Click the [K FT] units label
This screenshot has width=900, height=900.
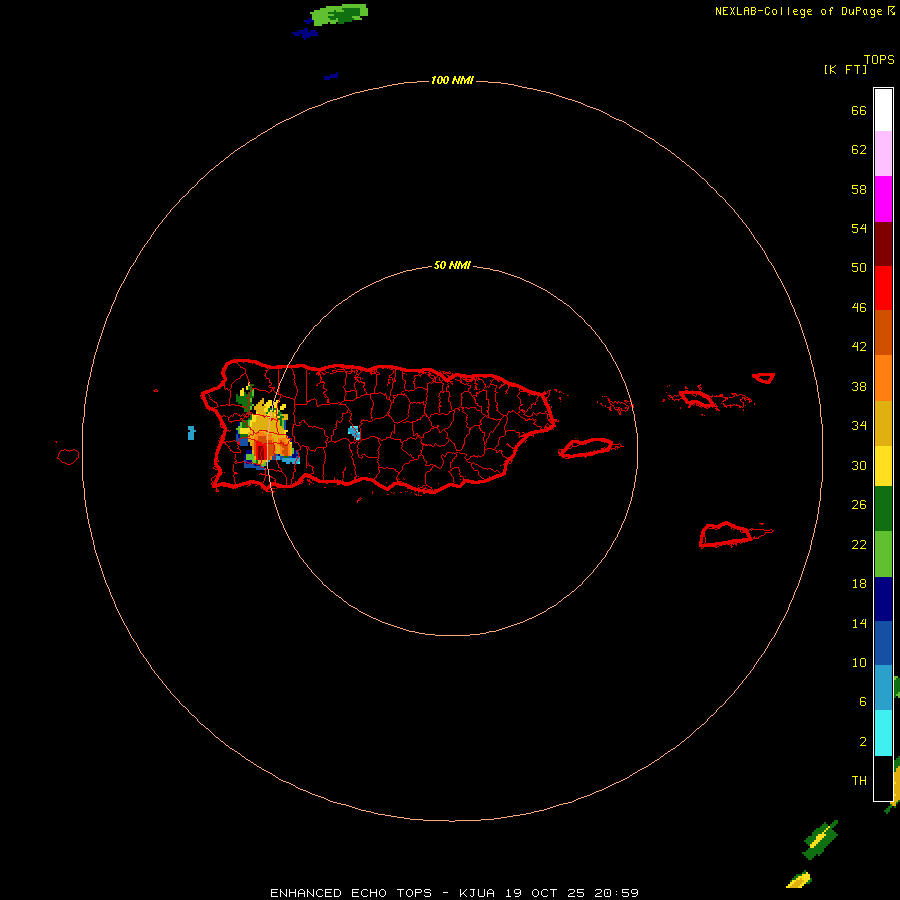(x=845, y=69)
